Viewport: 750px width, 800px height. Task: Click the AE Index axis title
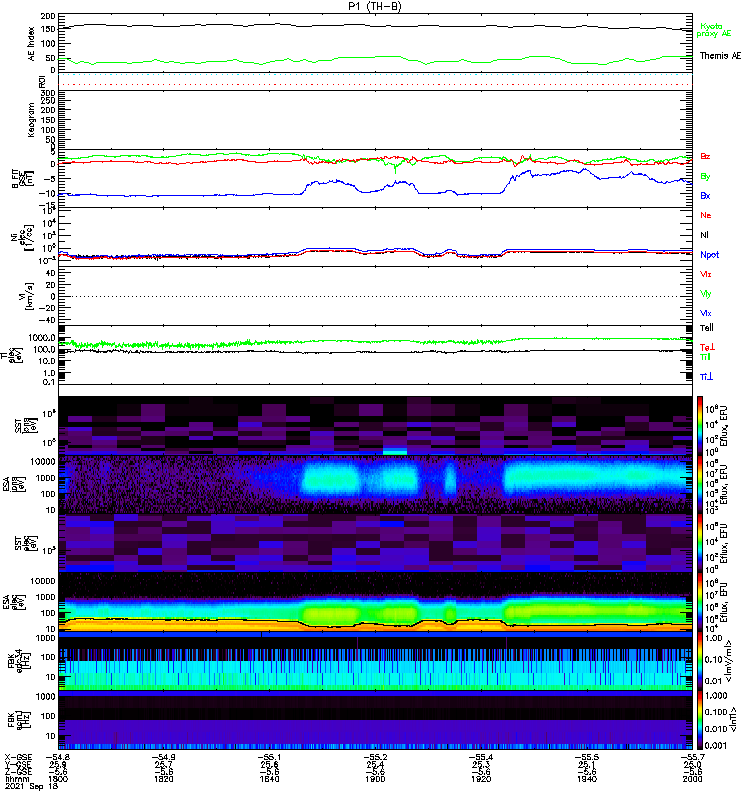[x=32, y=44]
